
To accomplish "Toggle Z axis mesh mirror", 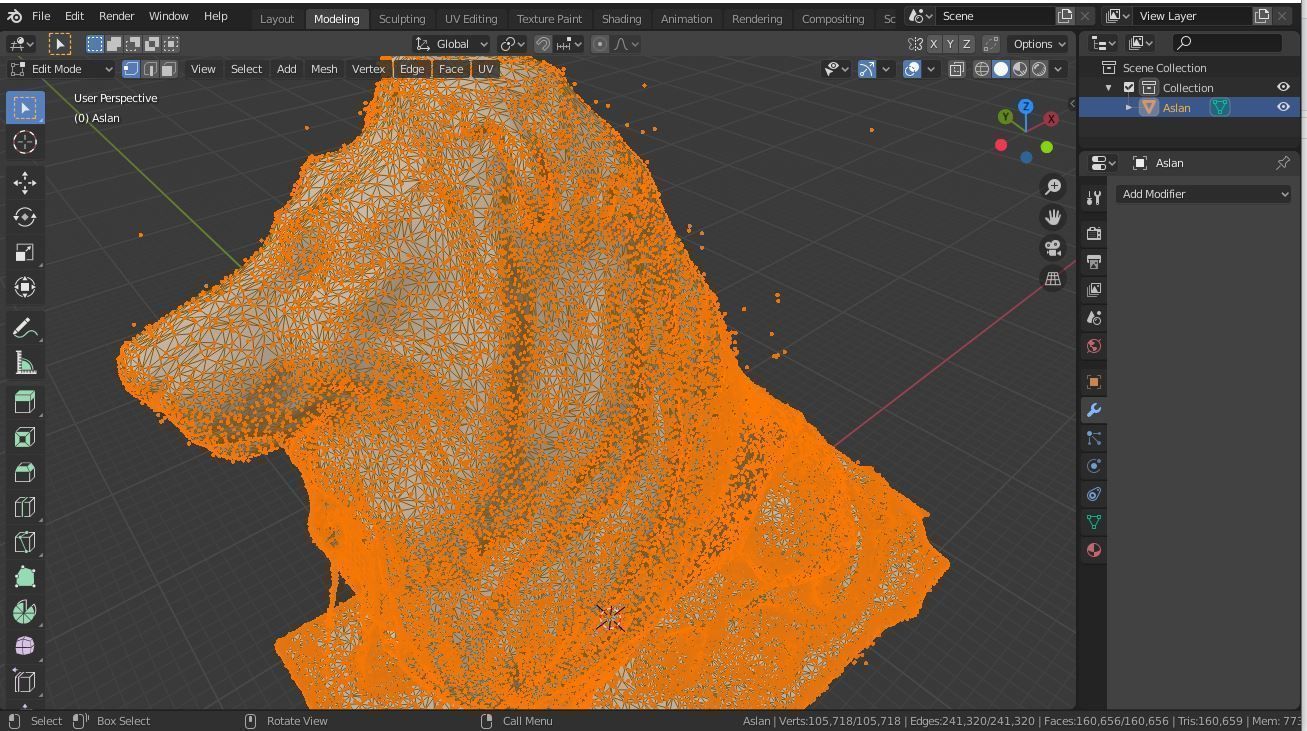I will tap(967, 44).
